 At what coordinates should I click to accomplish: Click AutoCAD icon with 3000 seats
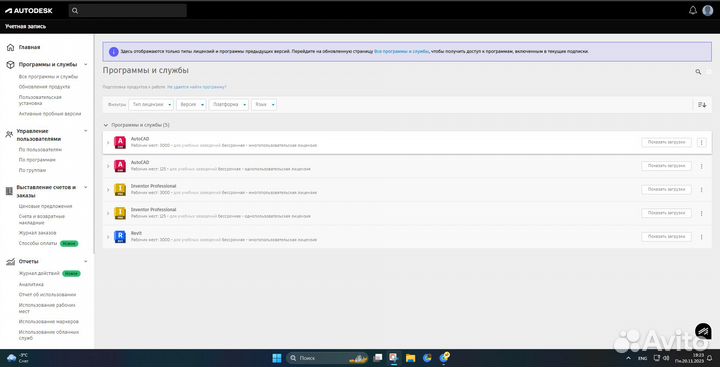(120, 142)
